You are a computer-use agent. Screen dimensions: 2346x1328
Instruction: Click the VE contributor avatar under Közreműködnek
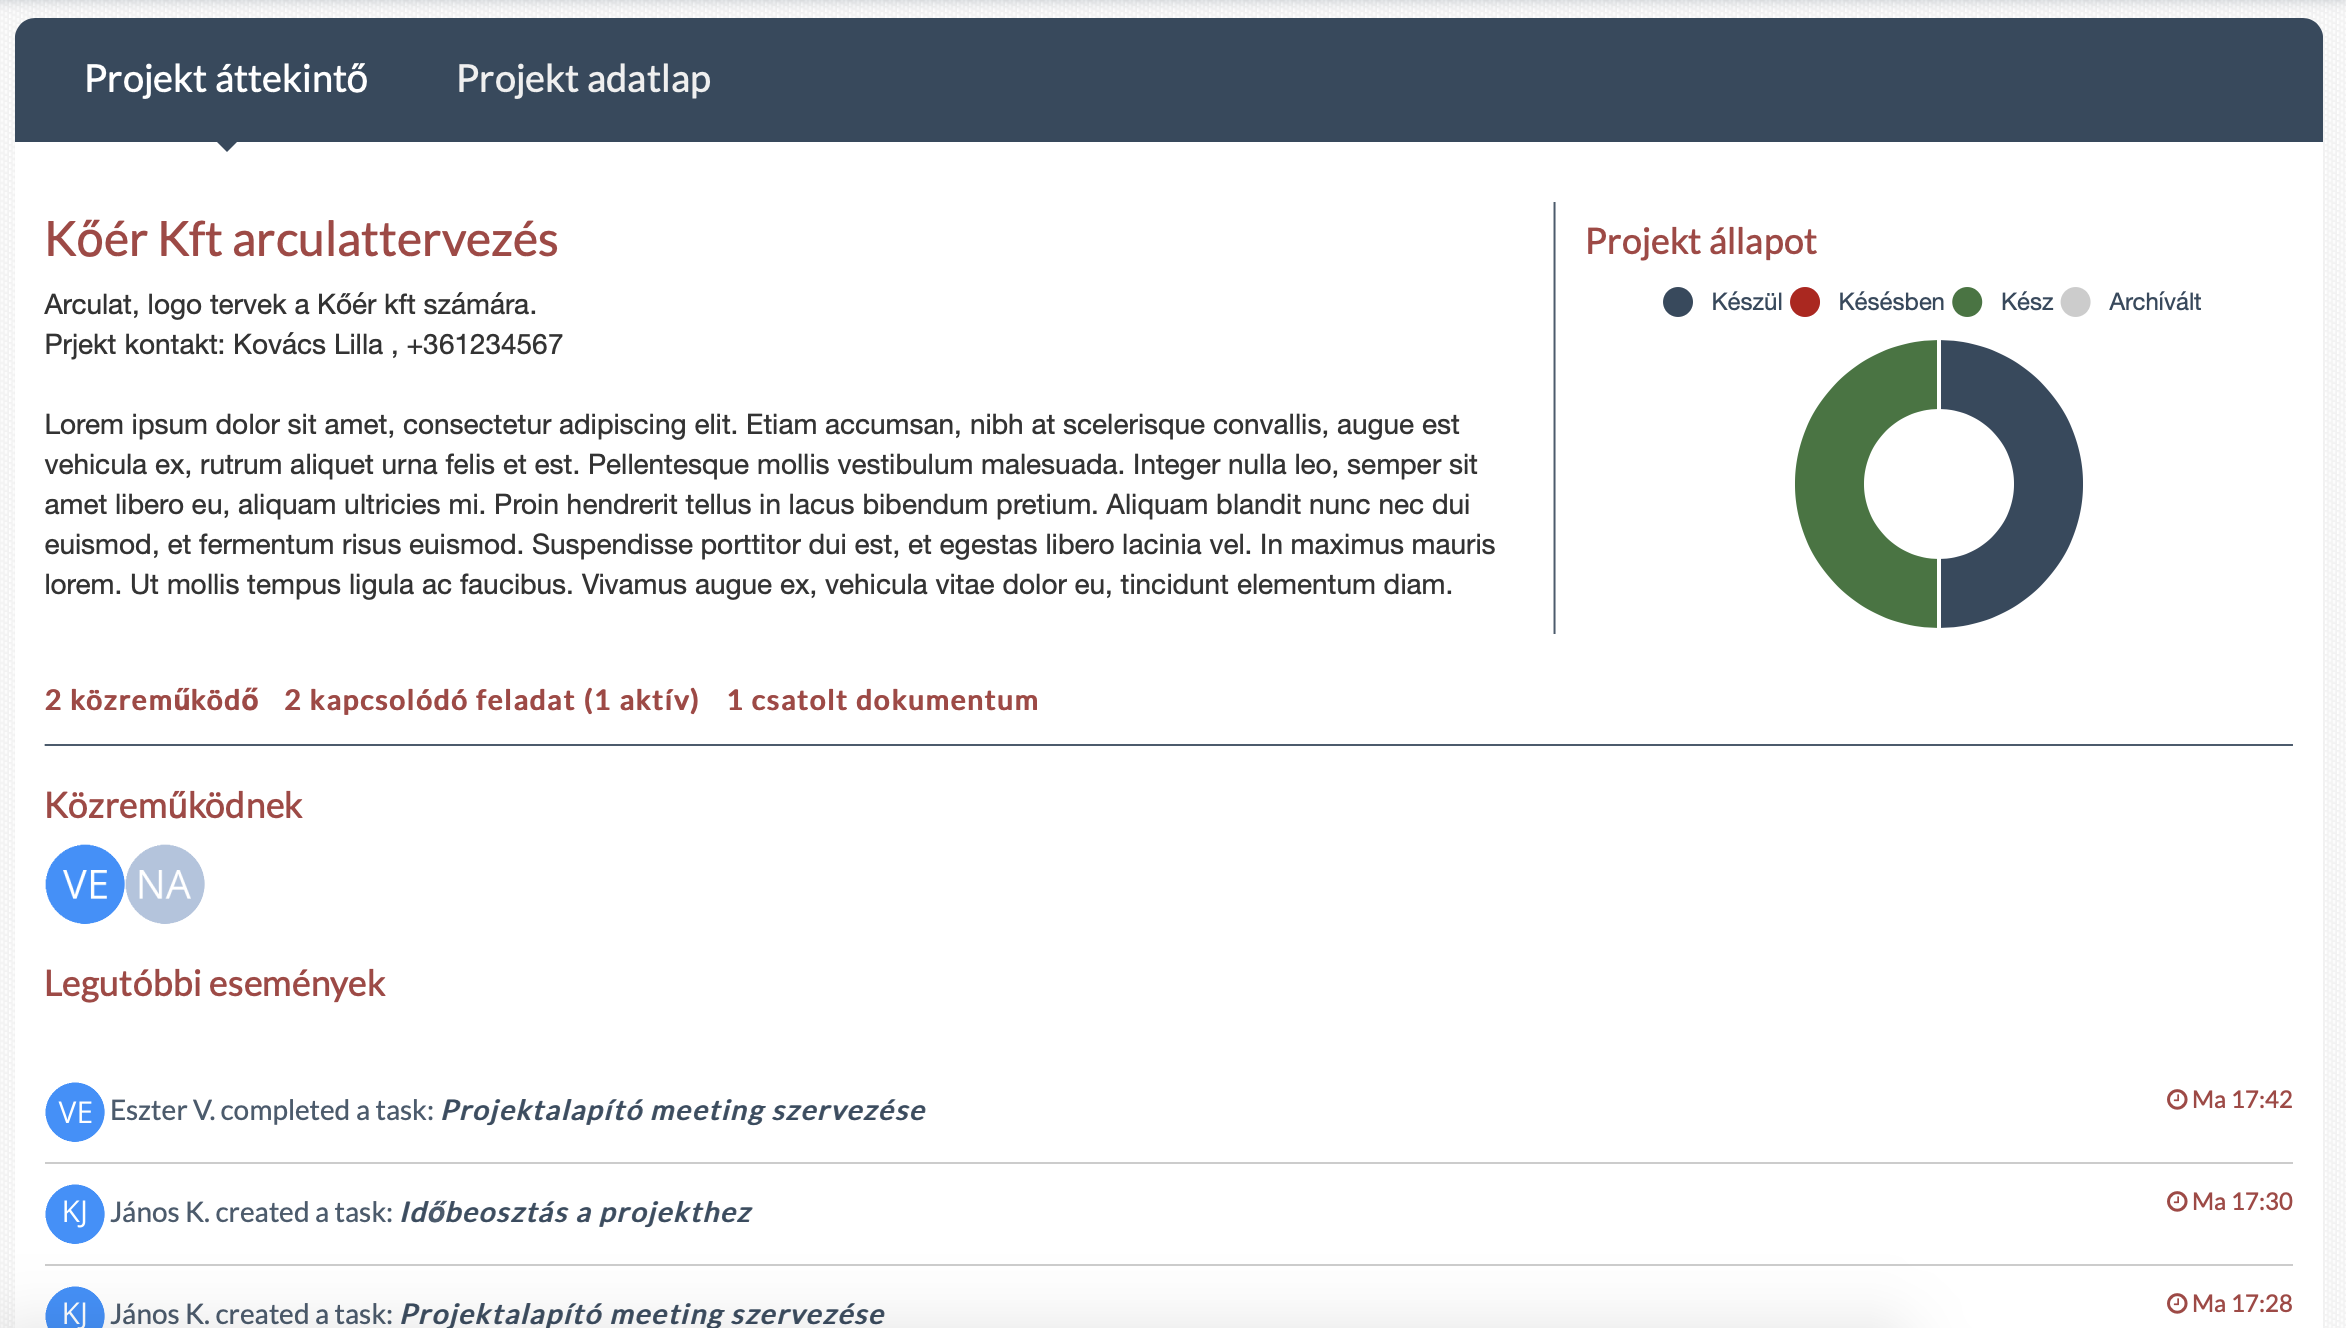click(85, 884)
